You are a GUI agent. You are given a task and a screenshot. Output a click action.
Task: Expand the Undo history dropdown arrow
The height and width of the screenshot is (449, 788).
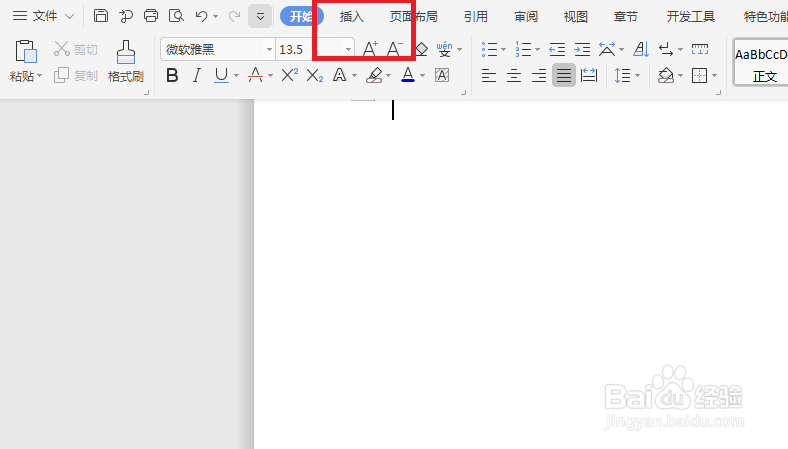click(x=216, y=17)
